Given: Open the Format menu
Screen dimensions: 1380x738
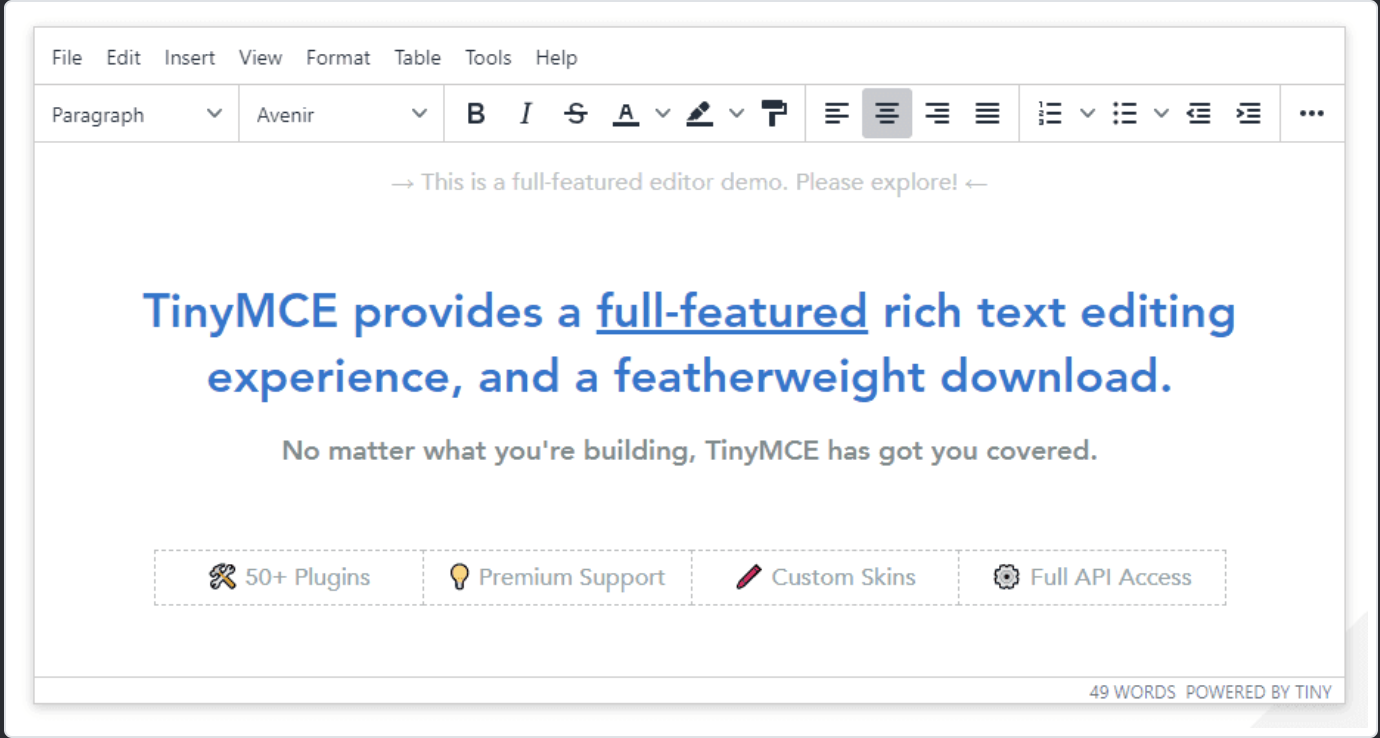Looking at the screenshot, I should pos(338,58).
